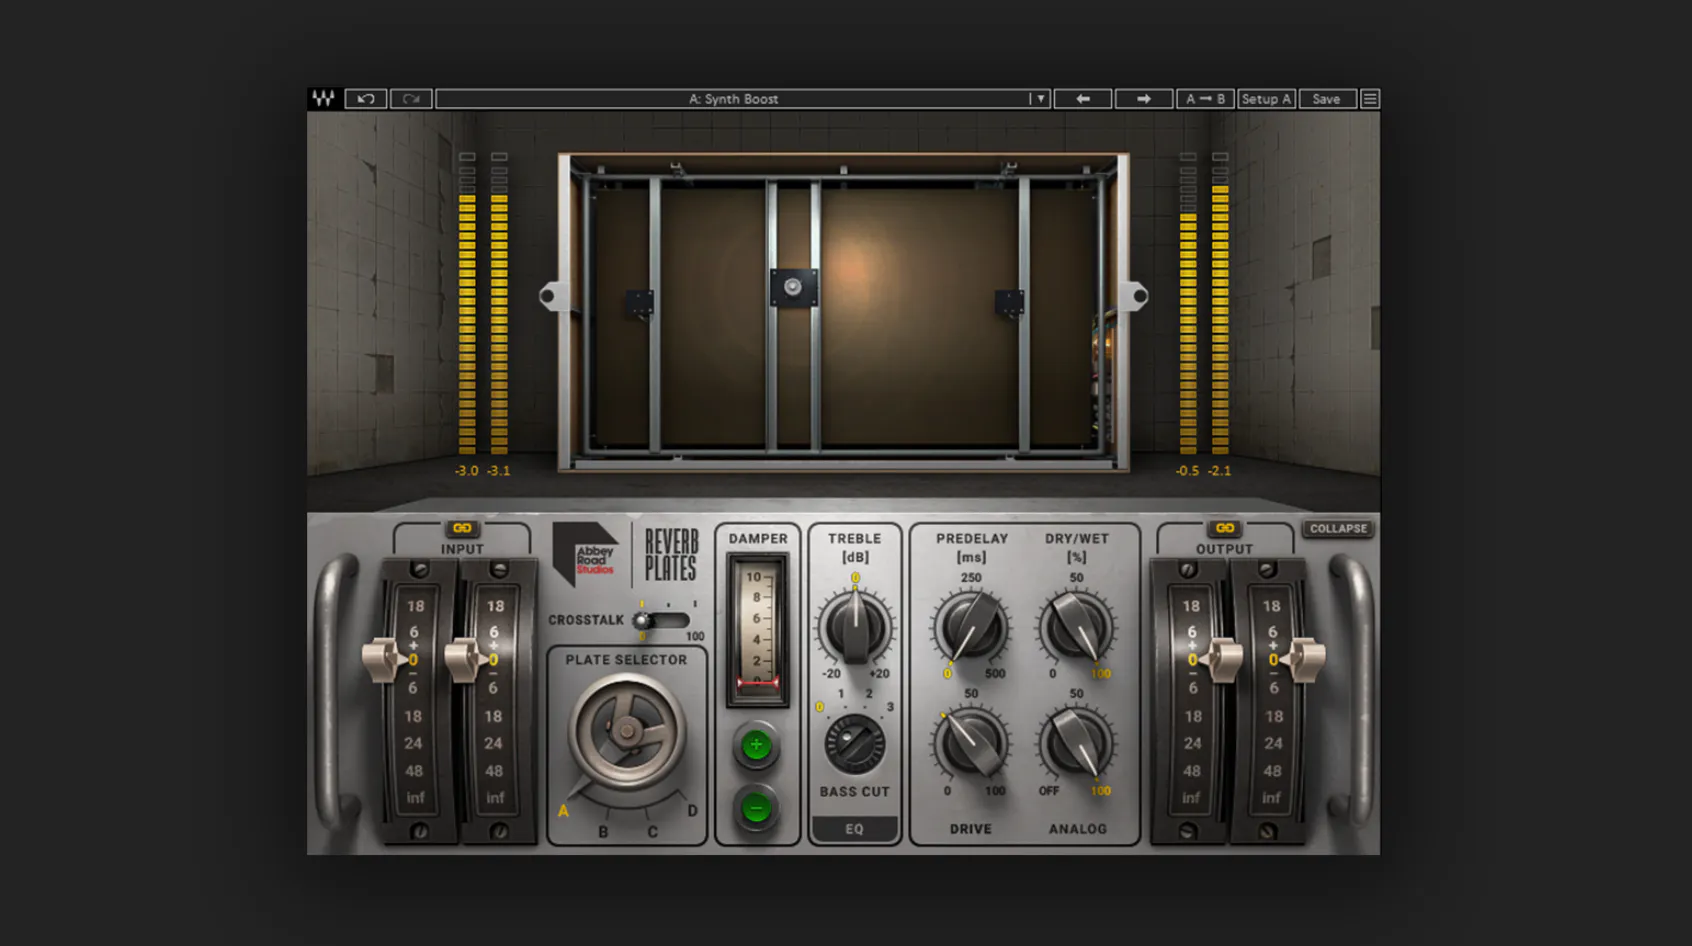The width and height of the screenshot is (1692, 946).
Task: Click the Abbey Road Studios logo
Action: [x=586, y=555]
